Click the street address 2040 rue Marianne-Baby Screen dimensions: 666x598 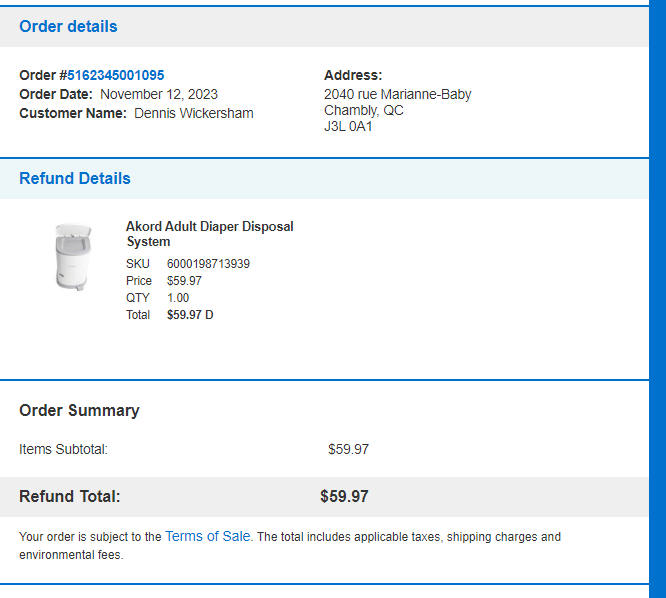click(x=398, y=94)
